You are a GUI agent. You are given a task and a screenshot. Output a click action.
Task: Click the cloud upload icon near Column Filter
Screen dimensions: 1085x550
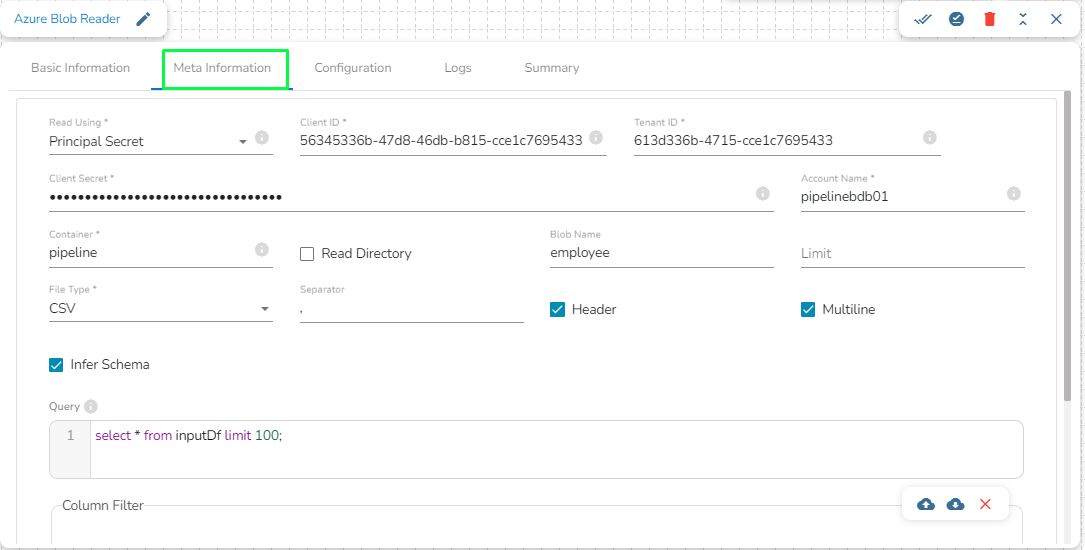pyautogui.click(x=925, y=504)
